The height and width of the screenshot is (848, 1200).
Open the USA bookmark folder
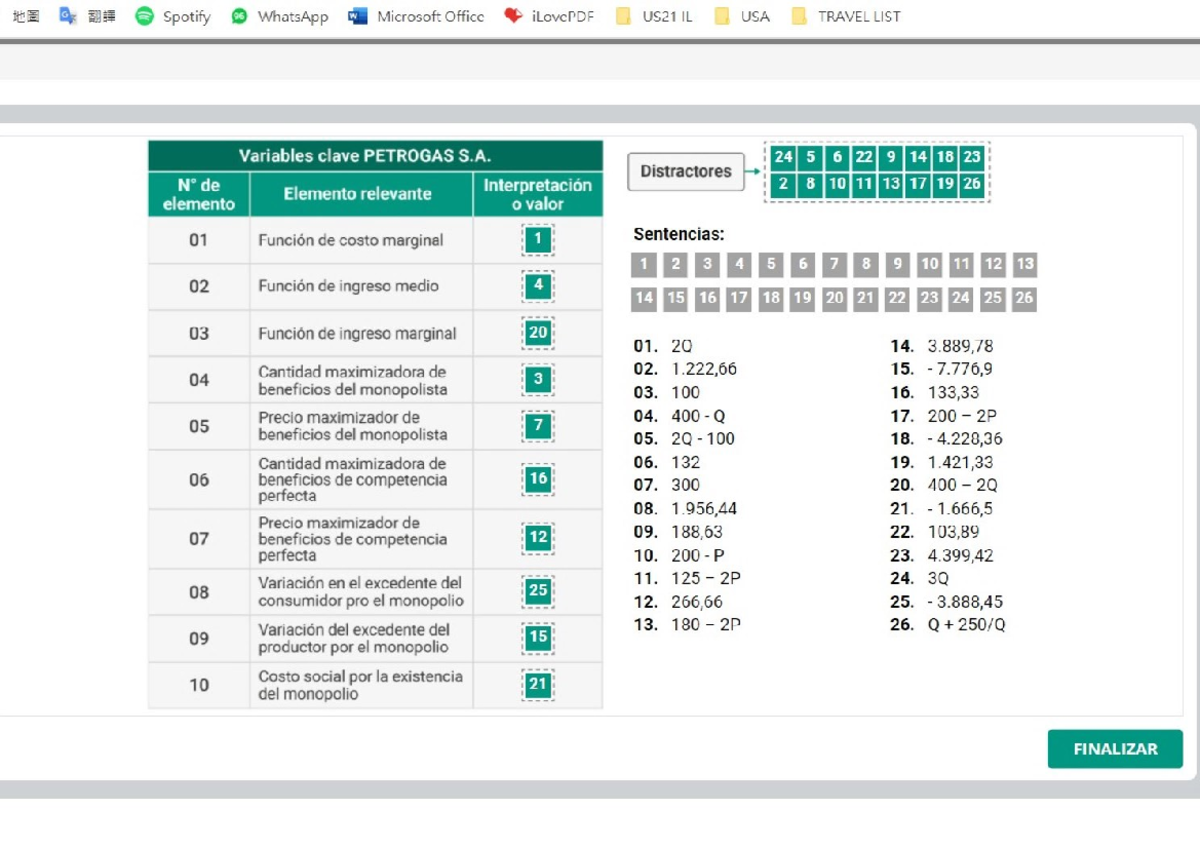pos(742,16)
